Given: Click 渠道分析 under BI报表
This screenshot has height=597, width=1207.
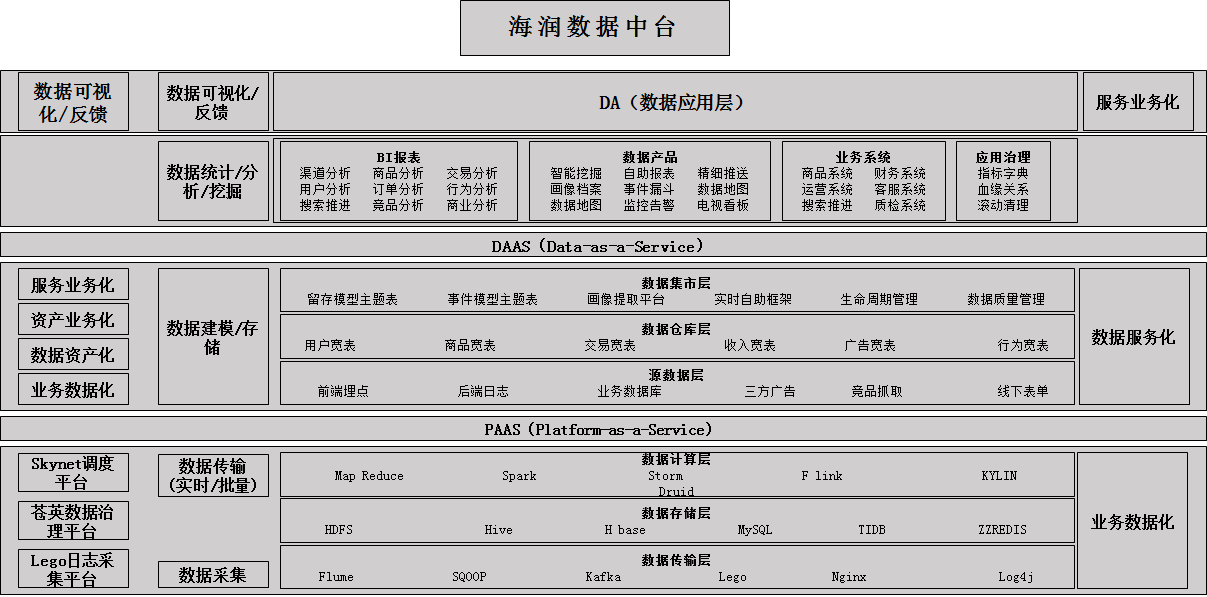Looking at the screenshot, I should tap(325, 173).
